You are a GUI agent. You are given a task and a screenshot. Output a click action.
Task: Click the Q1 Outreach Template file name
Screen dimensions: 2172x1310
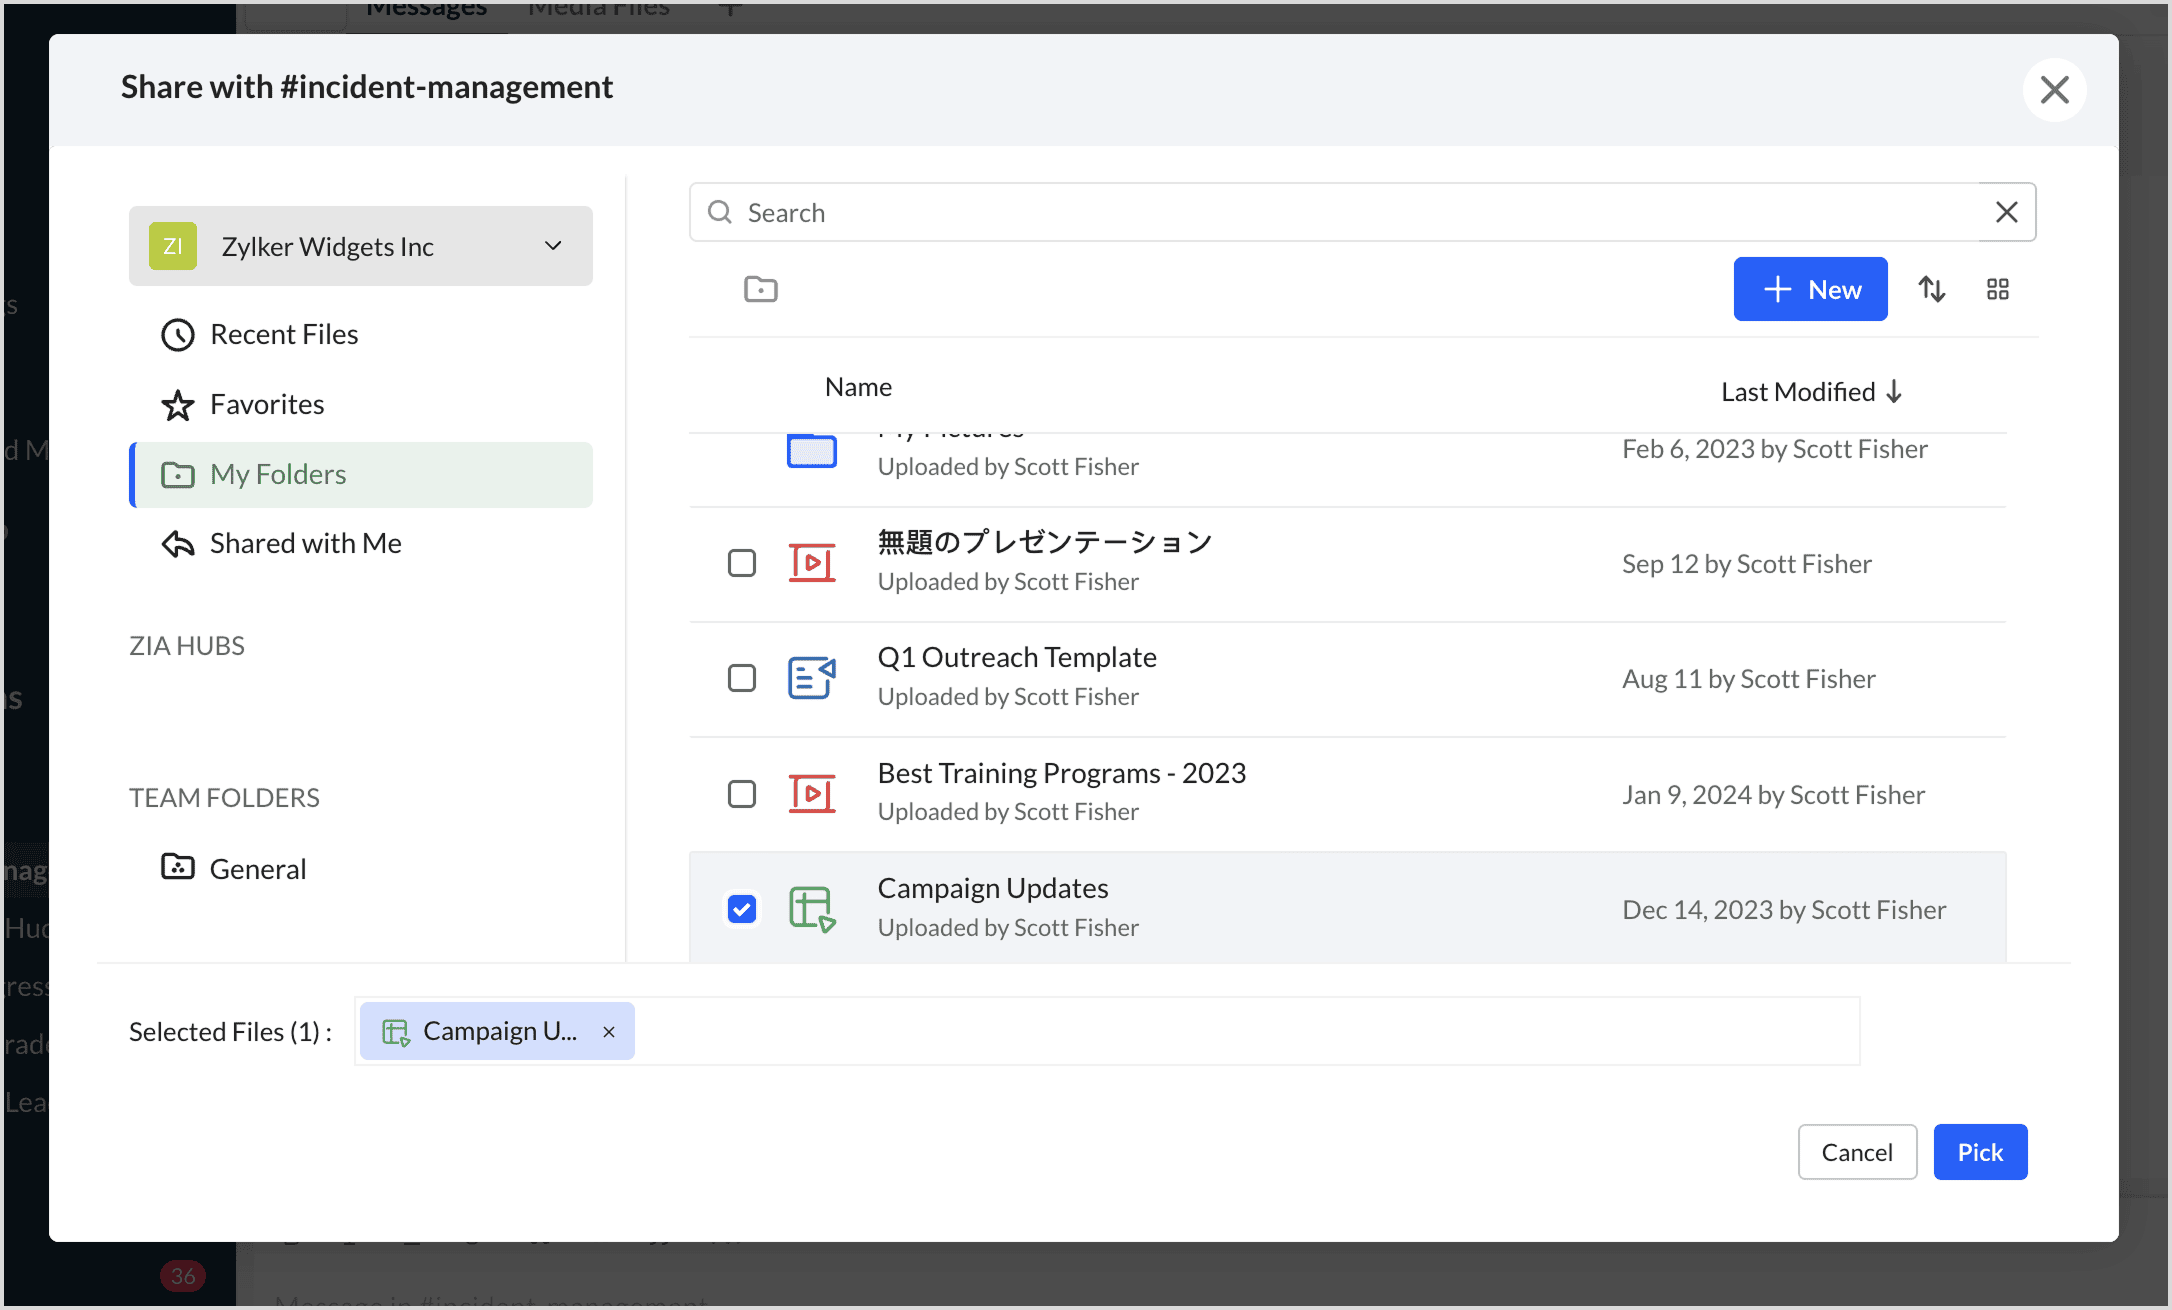point(1017,657)
